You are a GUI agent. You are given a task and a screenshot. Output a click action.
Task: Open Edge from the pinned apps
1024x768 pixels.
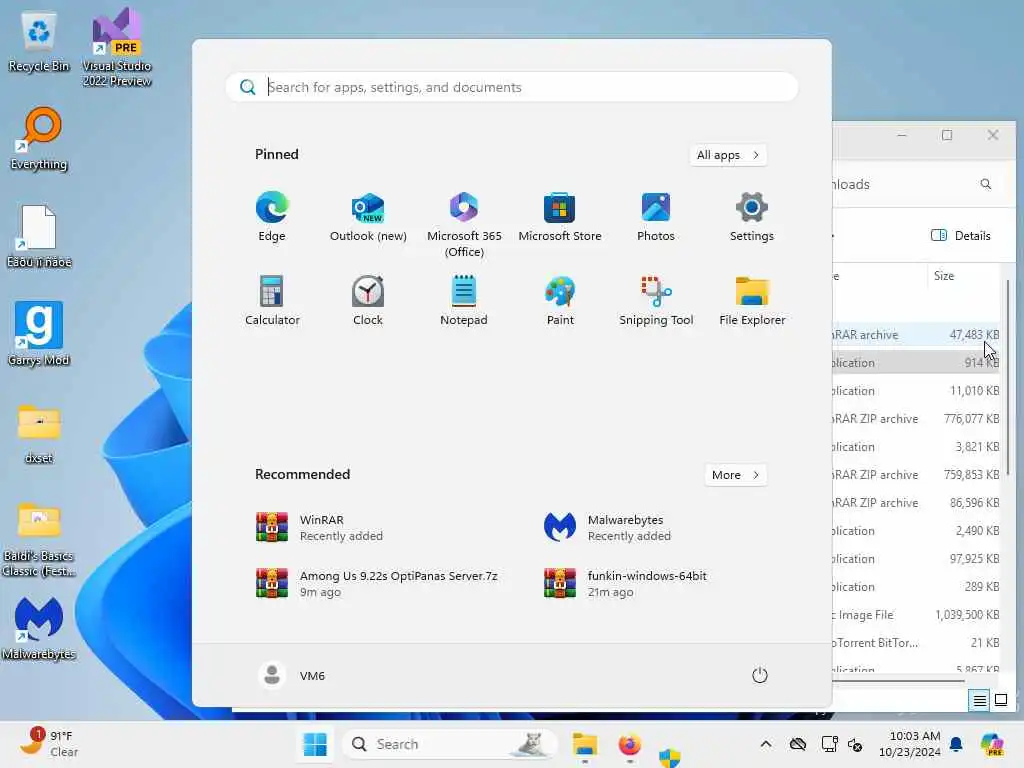click(x=272, y=217)
